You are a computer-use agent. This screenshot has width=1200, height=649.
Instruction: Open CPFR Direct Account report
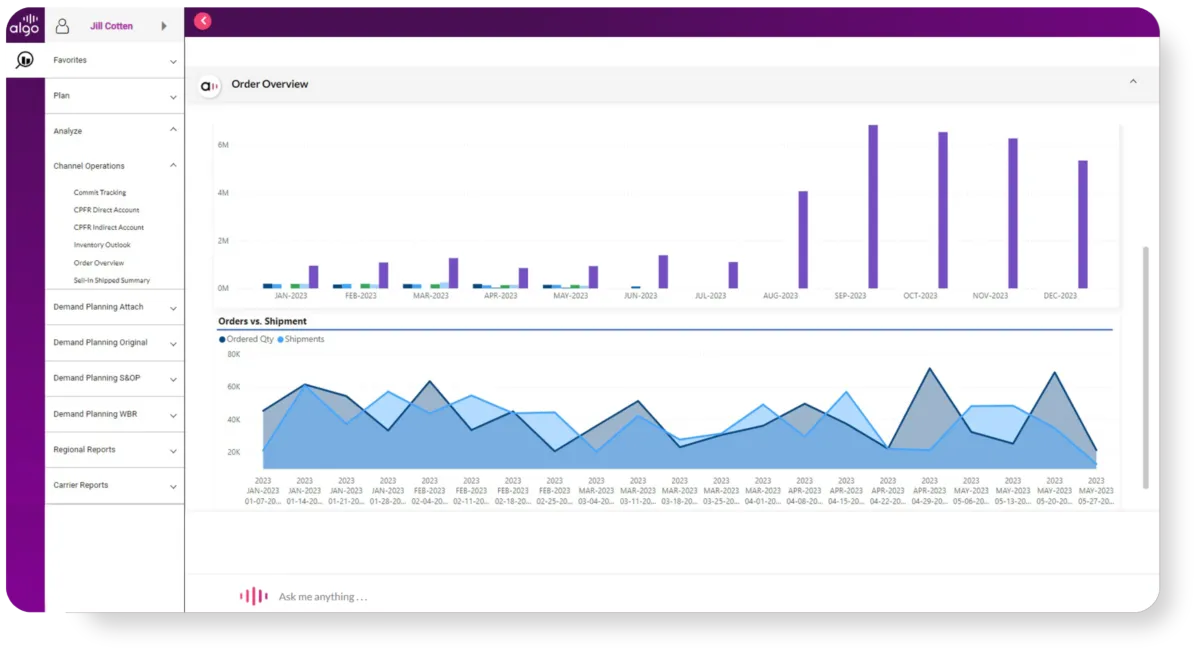106,210
